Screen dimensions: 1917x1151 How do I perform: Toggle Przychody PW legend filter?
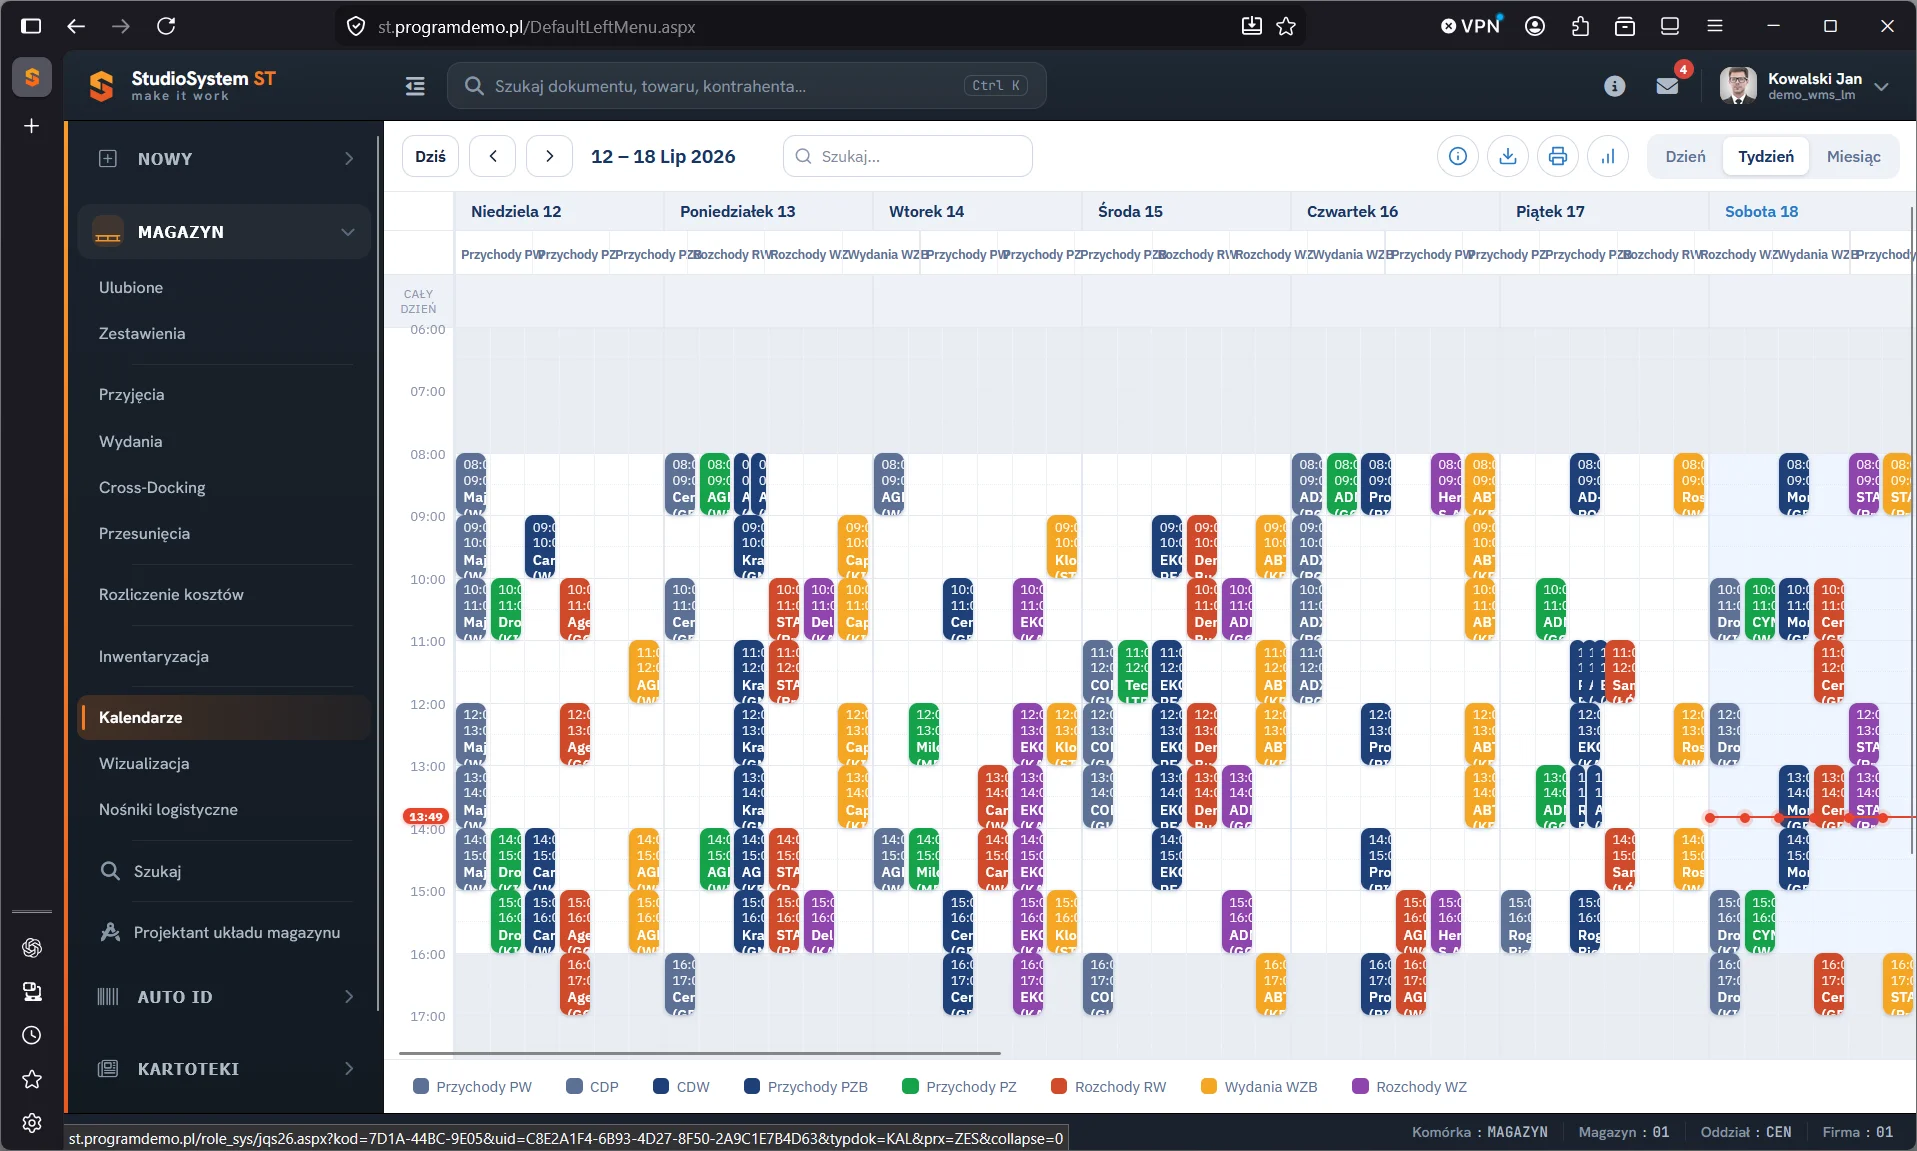coord(472,1087)
